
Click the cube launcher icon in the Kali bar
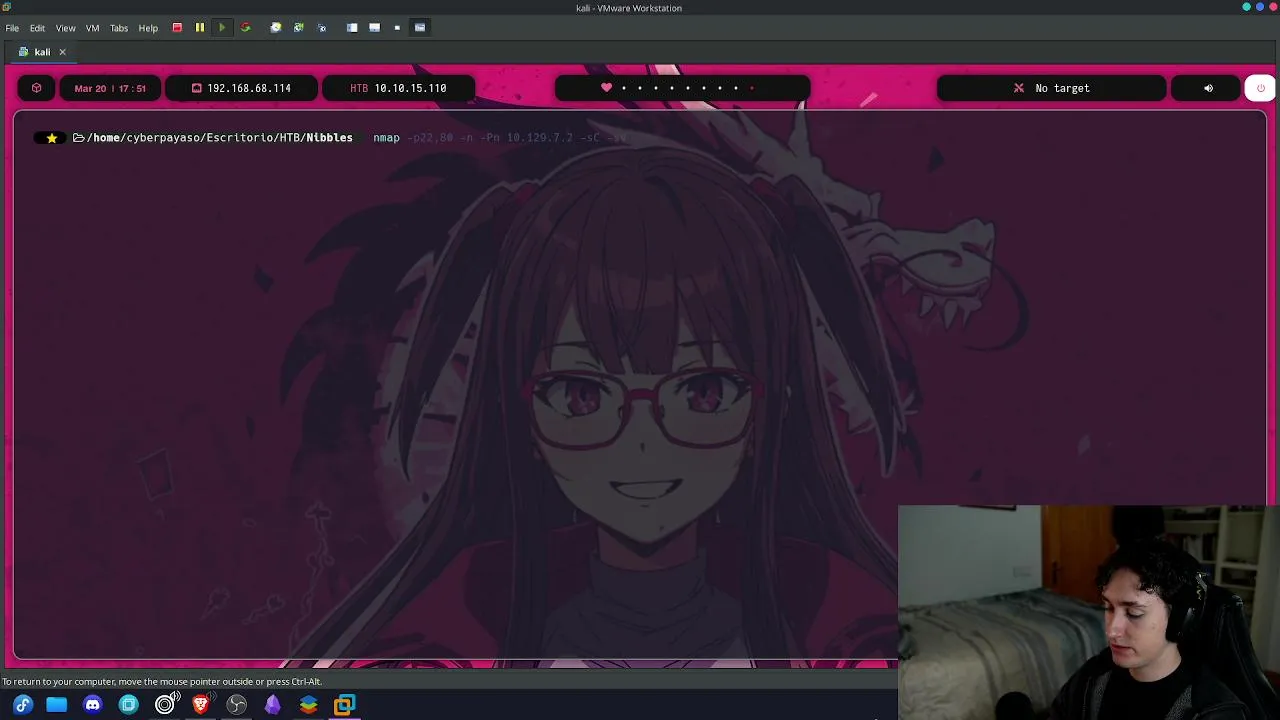[x=36, y=88]
